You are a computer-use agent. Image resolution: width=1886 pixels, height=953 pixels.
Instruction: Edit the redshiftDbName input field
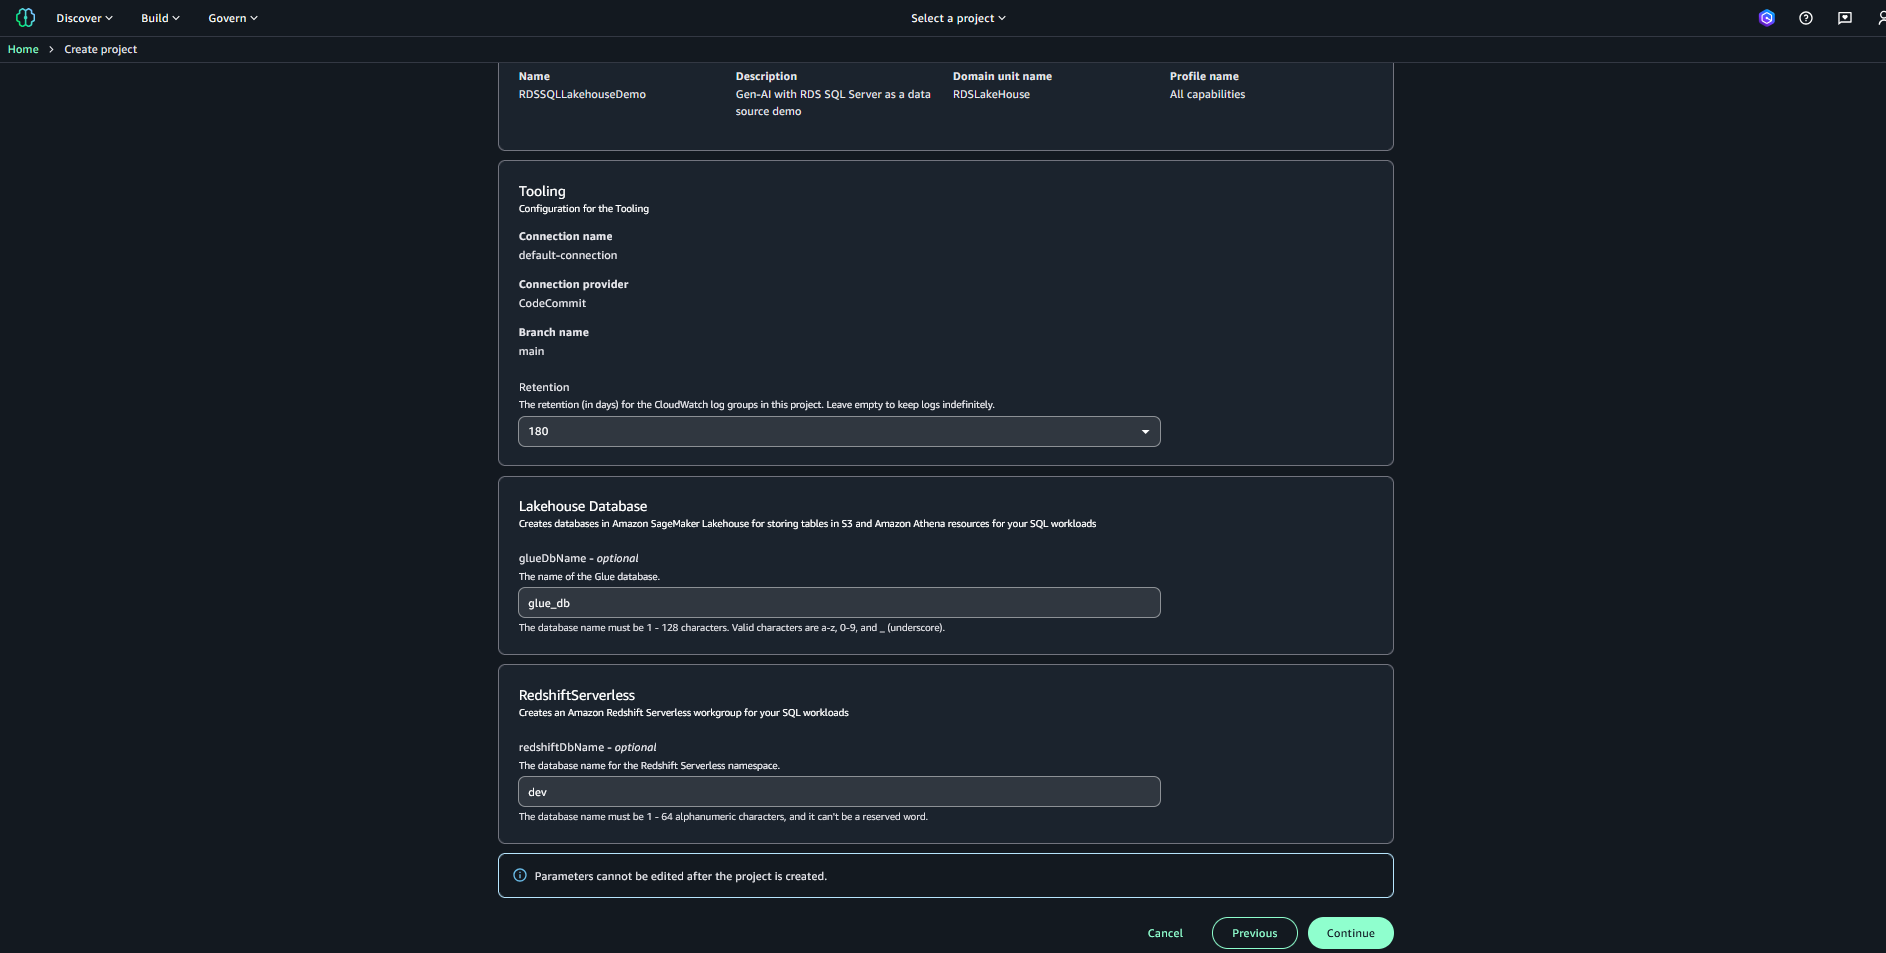pos(839,792)
